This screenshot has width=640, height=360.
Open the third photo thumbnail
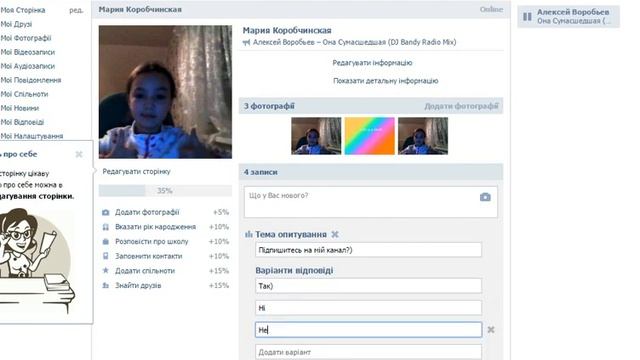coord(423,136)
